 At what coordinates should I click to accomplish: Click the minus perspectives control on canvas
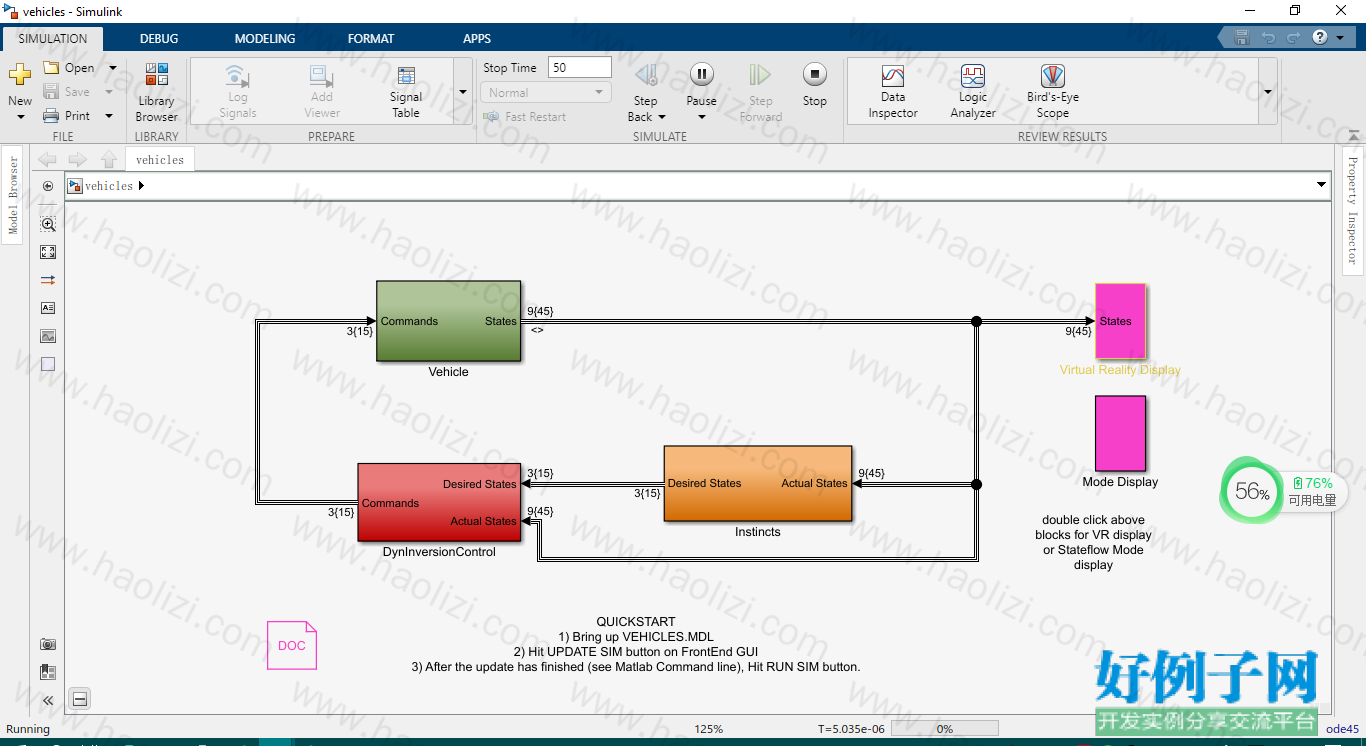coord(80,699)
